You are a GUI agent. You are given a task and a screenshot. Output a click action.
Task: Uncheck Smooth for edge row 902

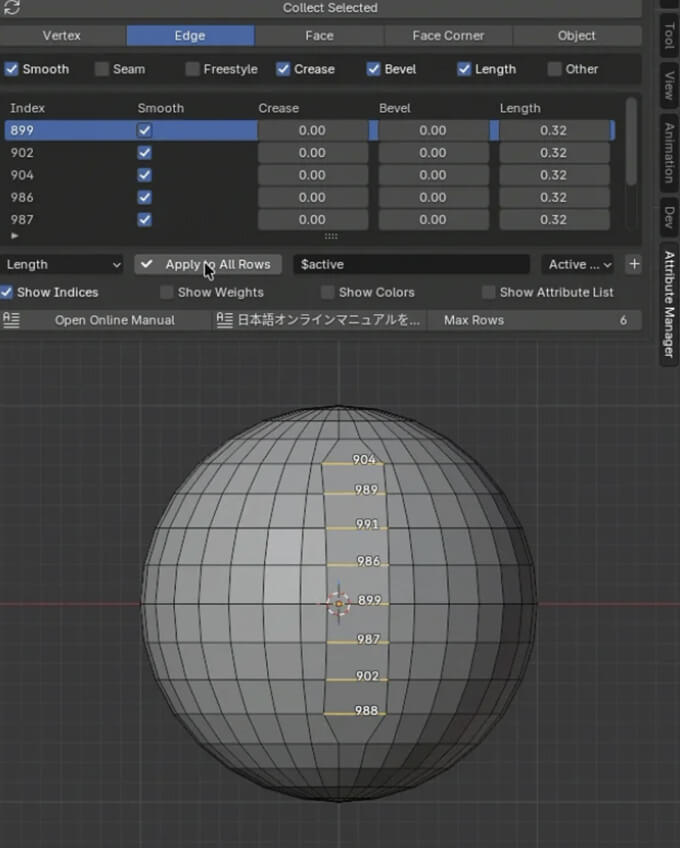click(145, 153)
